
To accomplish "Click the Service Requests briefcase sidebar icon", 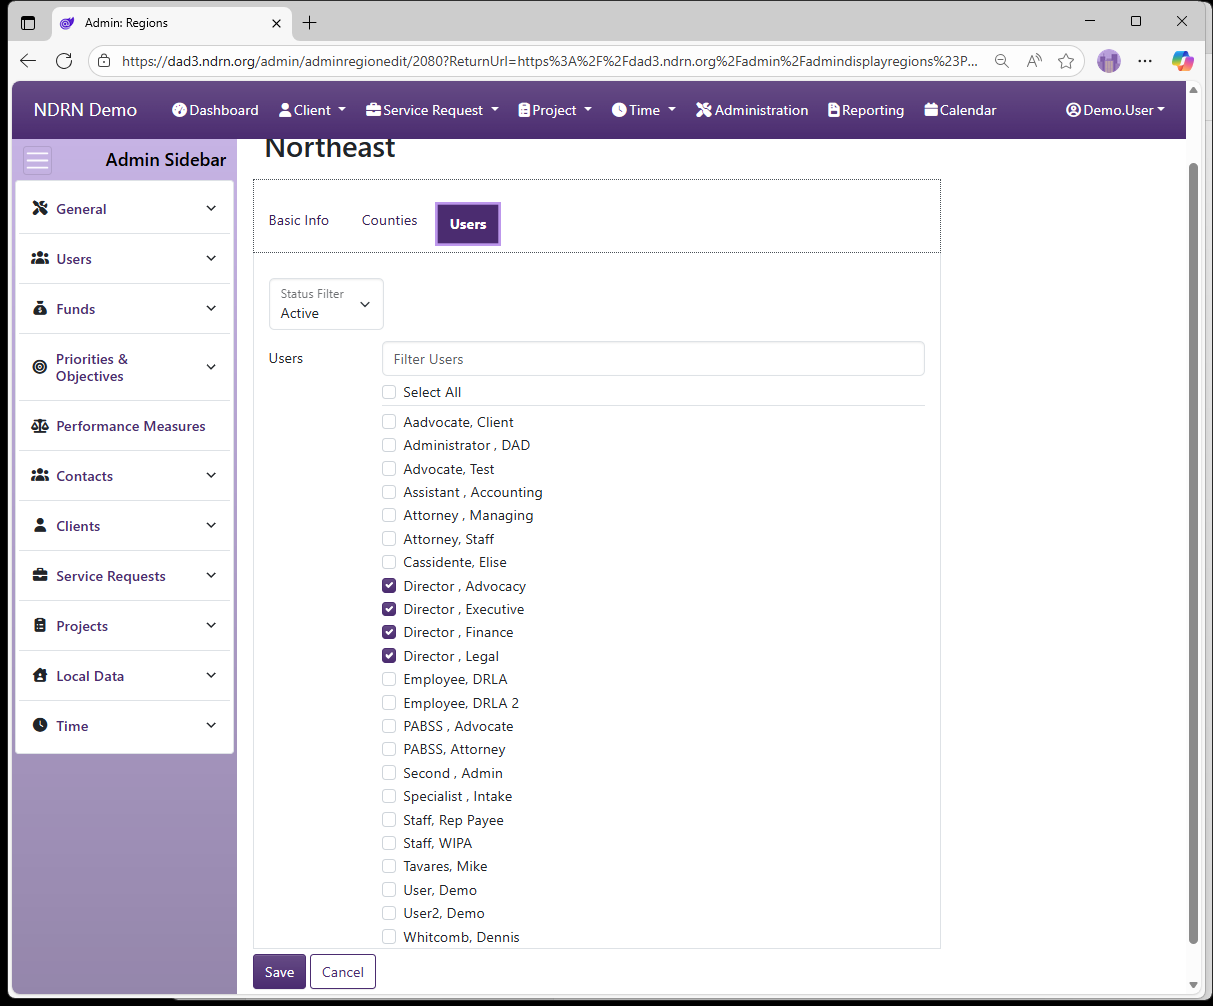I will pos(40,575).
